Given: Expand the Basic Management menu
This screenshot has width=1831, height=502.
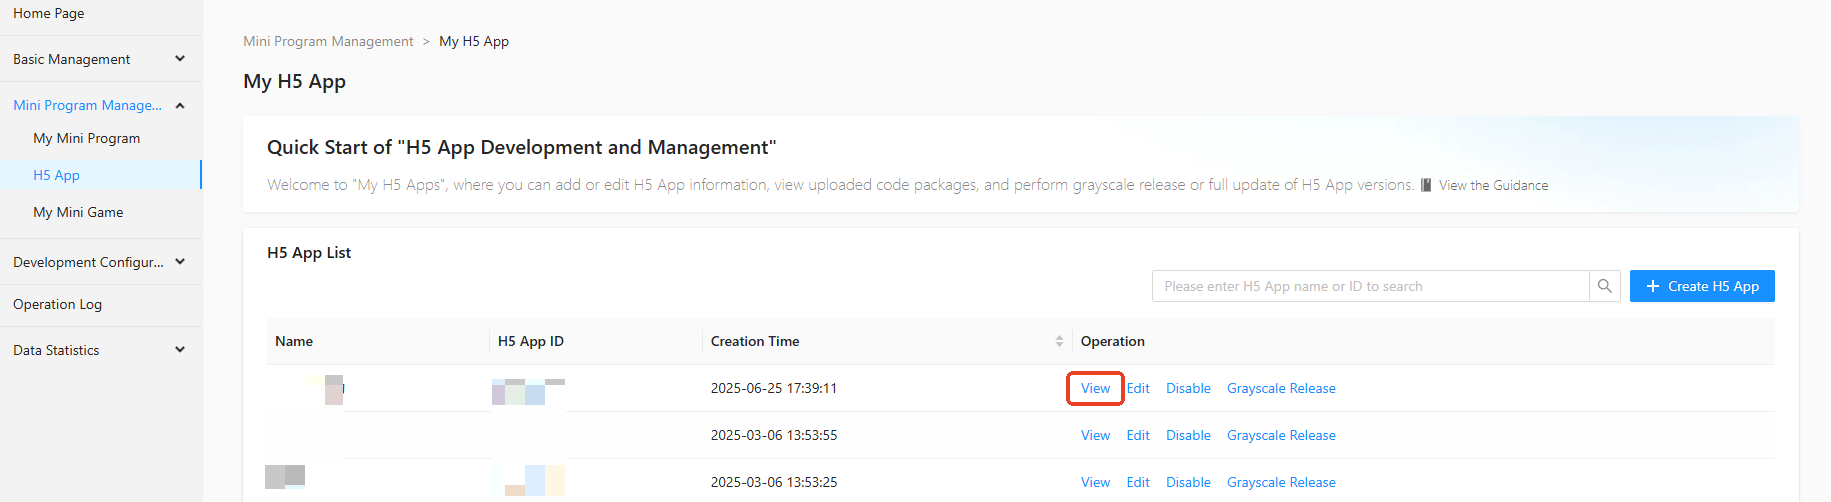Looking at the screenshot, I should pos(180,59).
